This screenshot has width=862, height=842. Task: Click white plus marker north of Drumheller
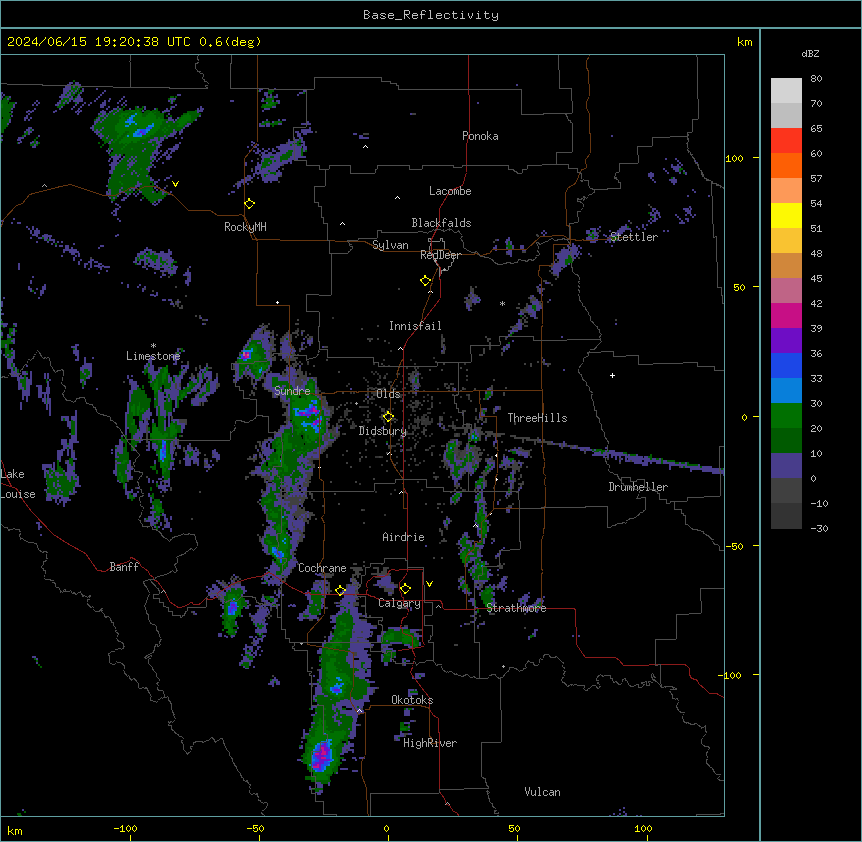click(x=612, y=375)
